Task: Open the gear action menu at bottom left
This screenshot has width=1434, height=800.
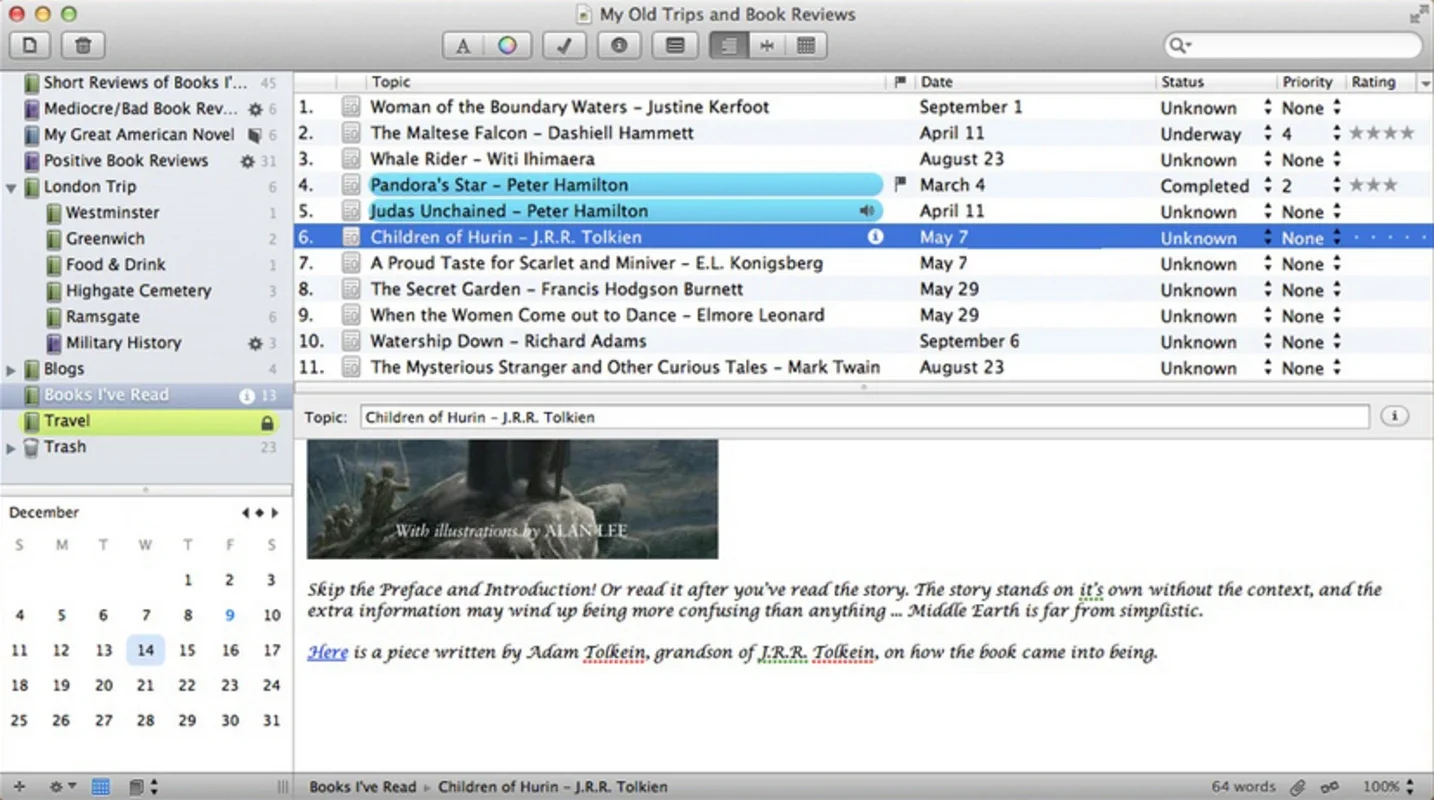Action: point(63,787)
